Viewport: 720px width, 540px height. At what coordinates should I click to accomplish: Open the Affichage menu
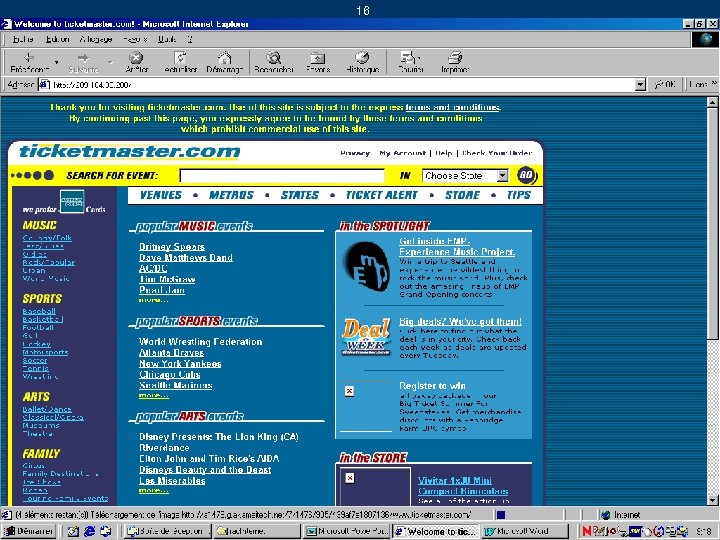(x=96, y=39)
